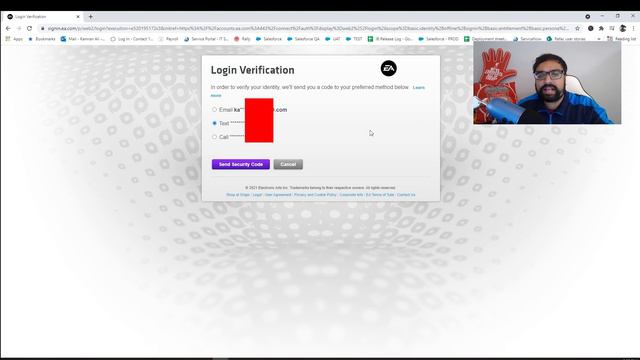Restore down the Chrome window

[x=618, y=16]
